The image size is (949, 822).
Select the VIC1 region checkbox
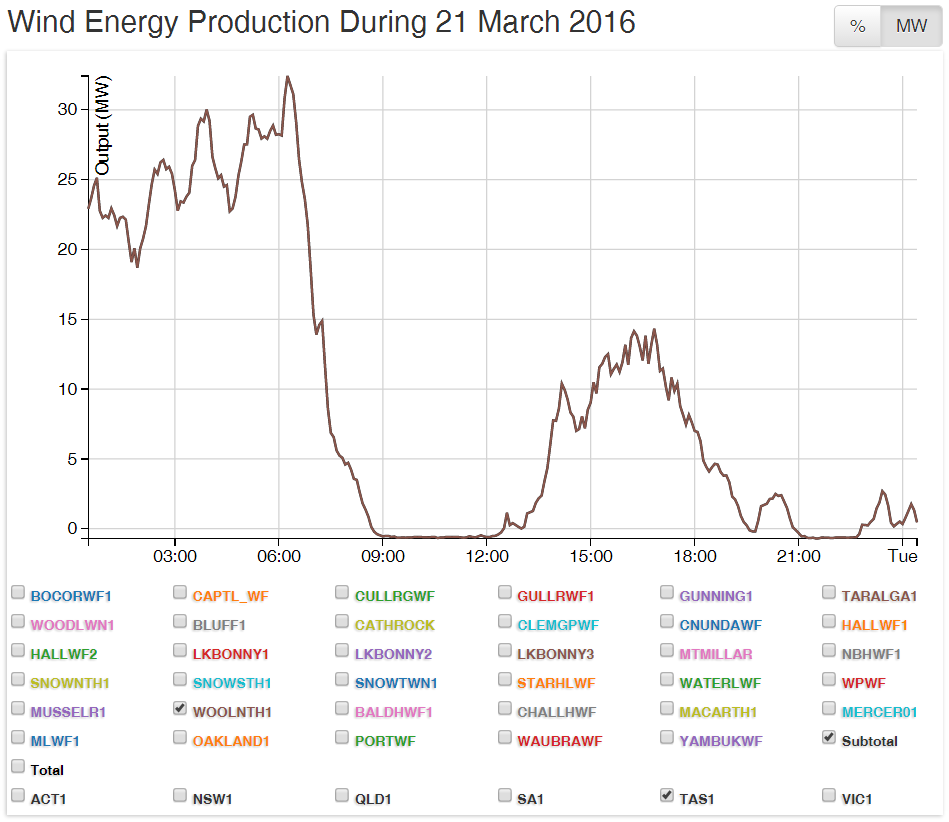pos(829,795)
